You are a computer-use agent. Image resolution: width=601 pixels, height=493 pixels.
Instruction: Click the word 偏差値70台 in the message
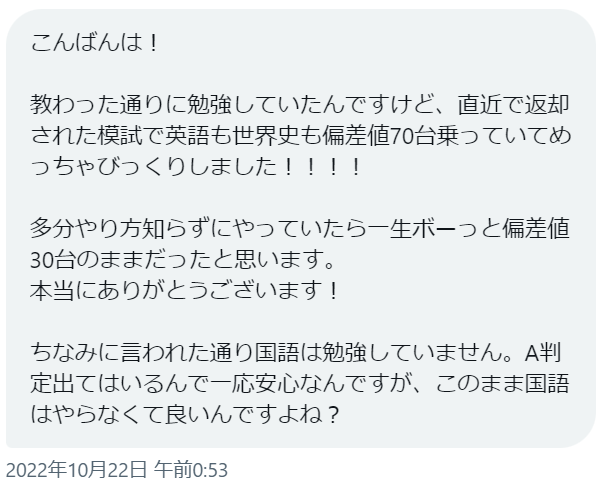click(378, 136)
